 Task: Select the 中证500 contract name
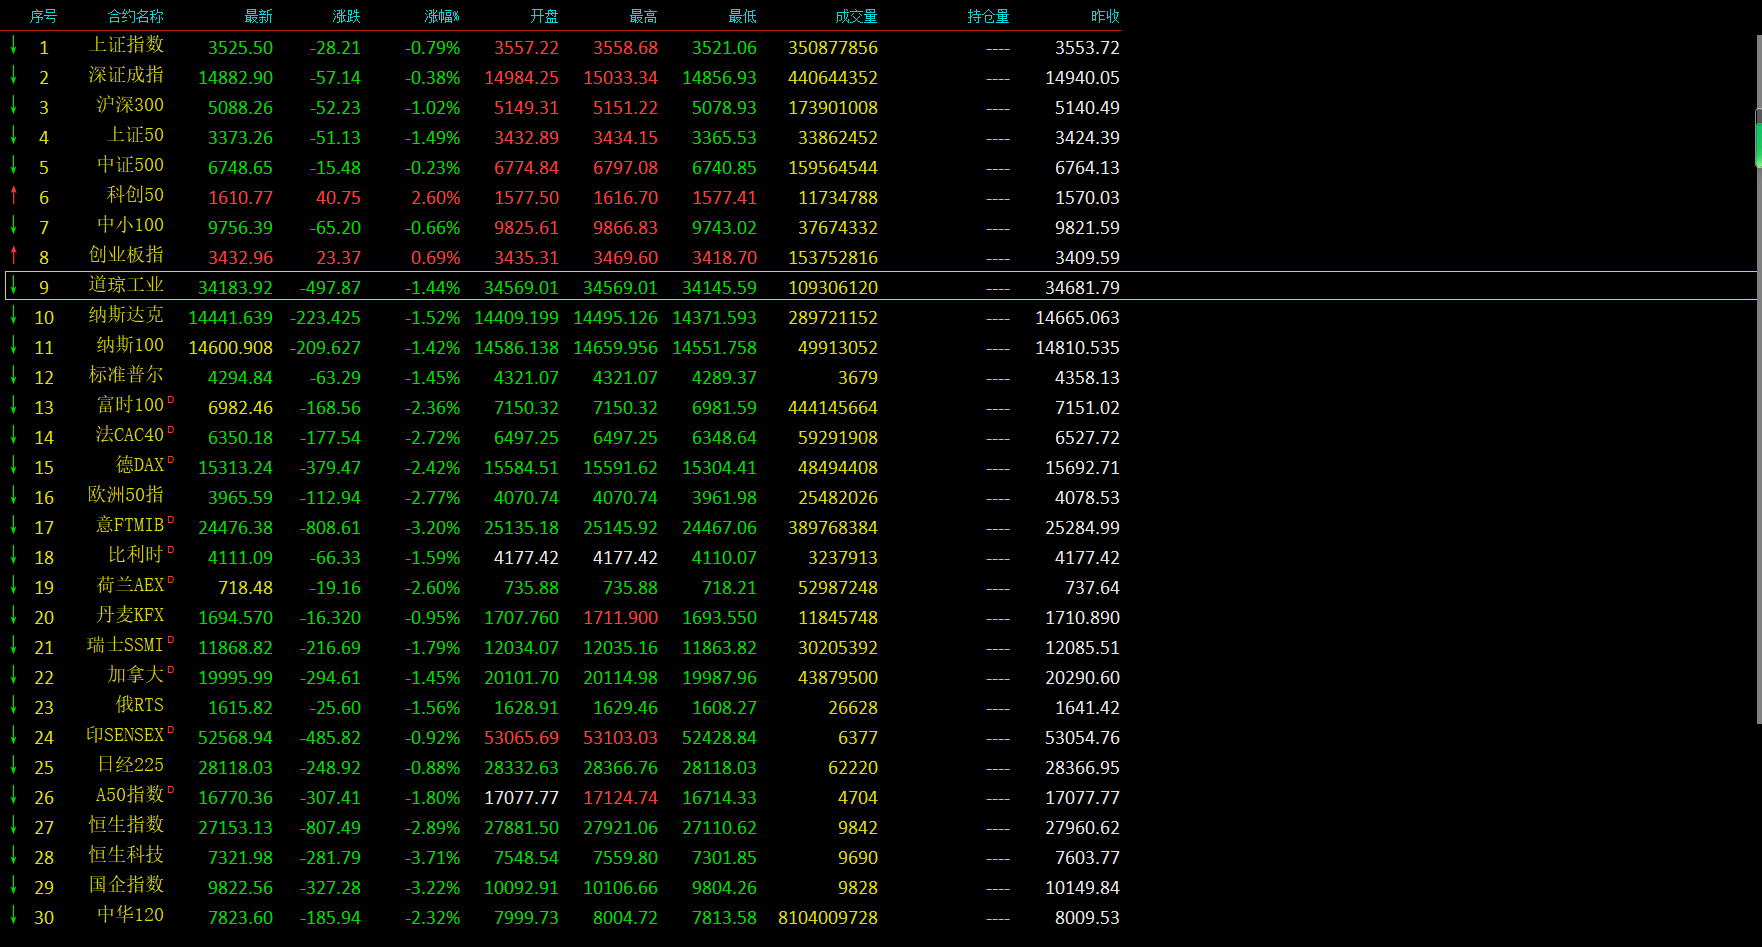tap(130, 165)
